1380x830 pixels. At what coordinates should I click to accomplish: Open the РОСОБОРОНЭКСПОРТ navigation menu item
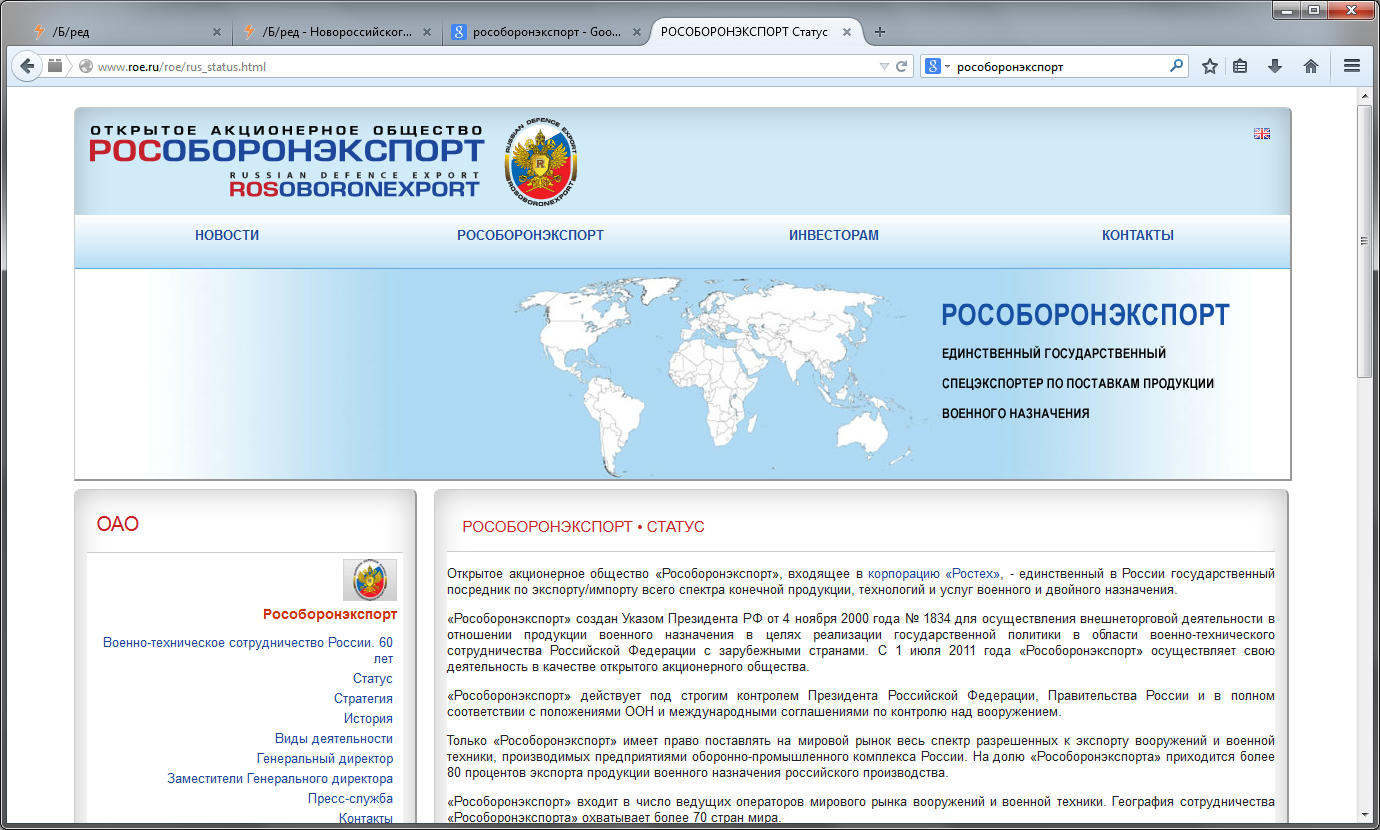tap(530, 236)
